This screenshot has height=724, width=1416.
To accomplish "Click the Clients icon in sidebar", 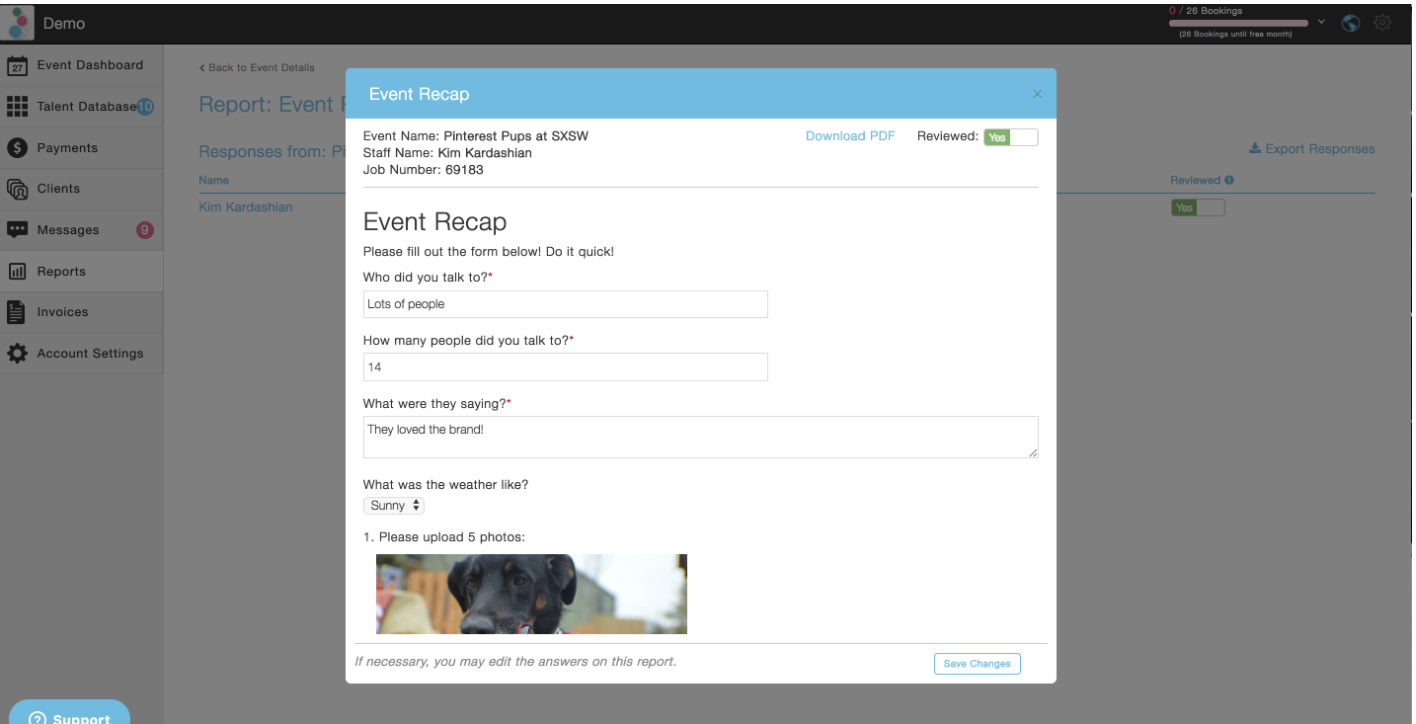I will [17, 189].
